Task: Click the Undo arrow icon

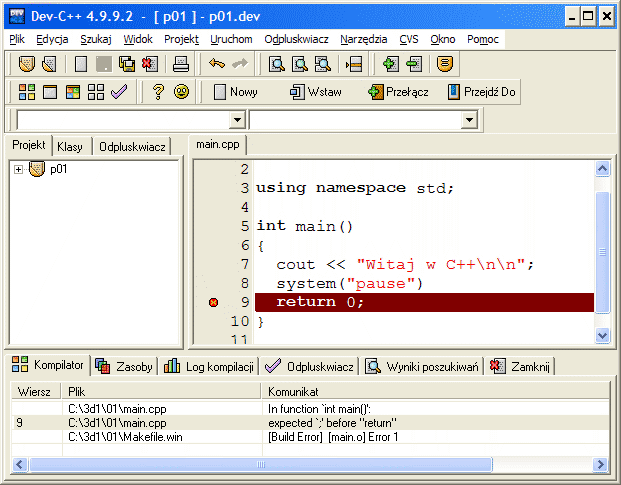Action: pyautogui.click(x=216, y=65)
